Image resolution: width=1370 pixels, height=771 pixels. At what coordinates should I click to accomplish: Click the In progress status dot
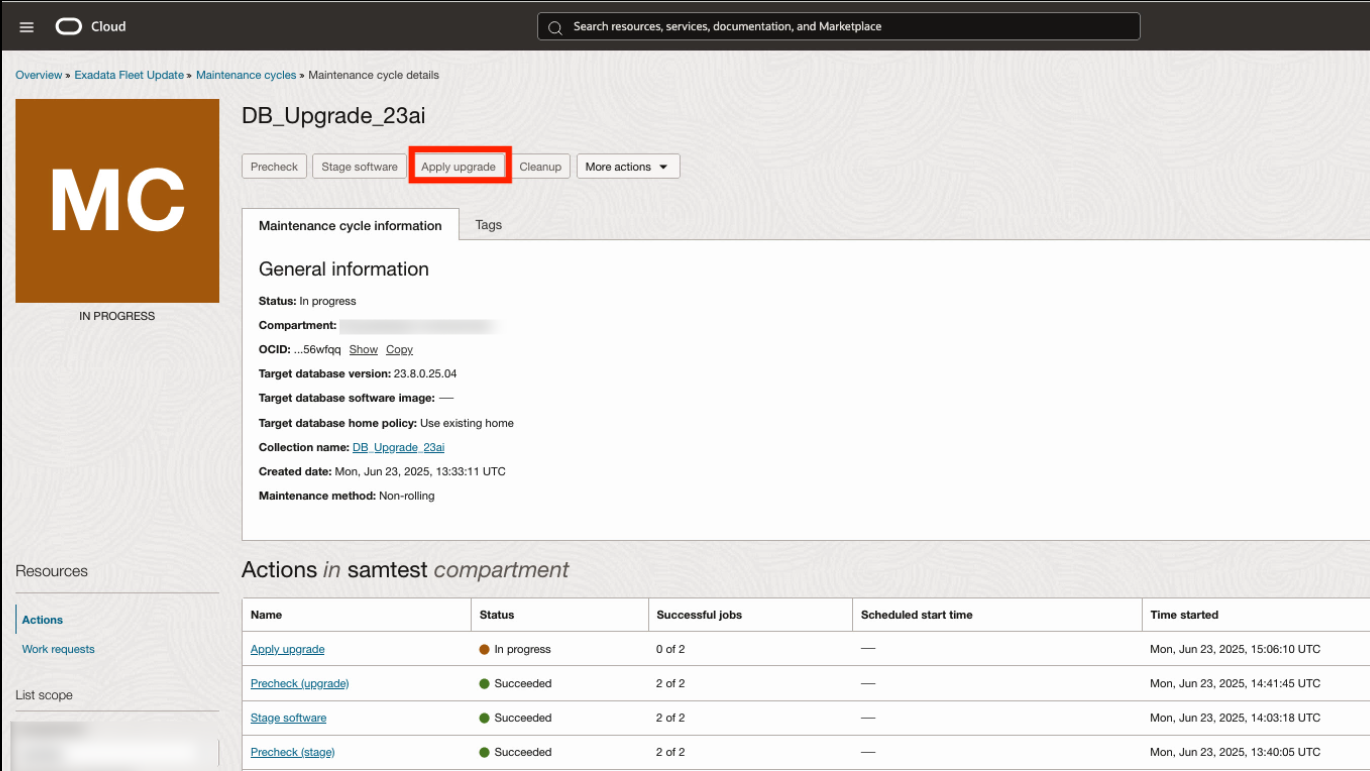[x=486, y=648]
